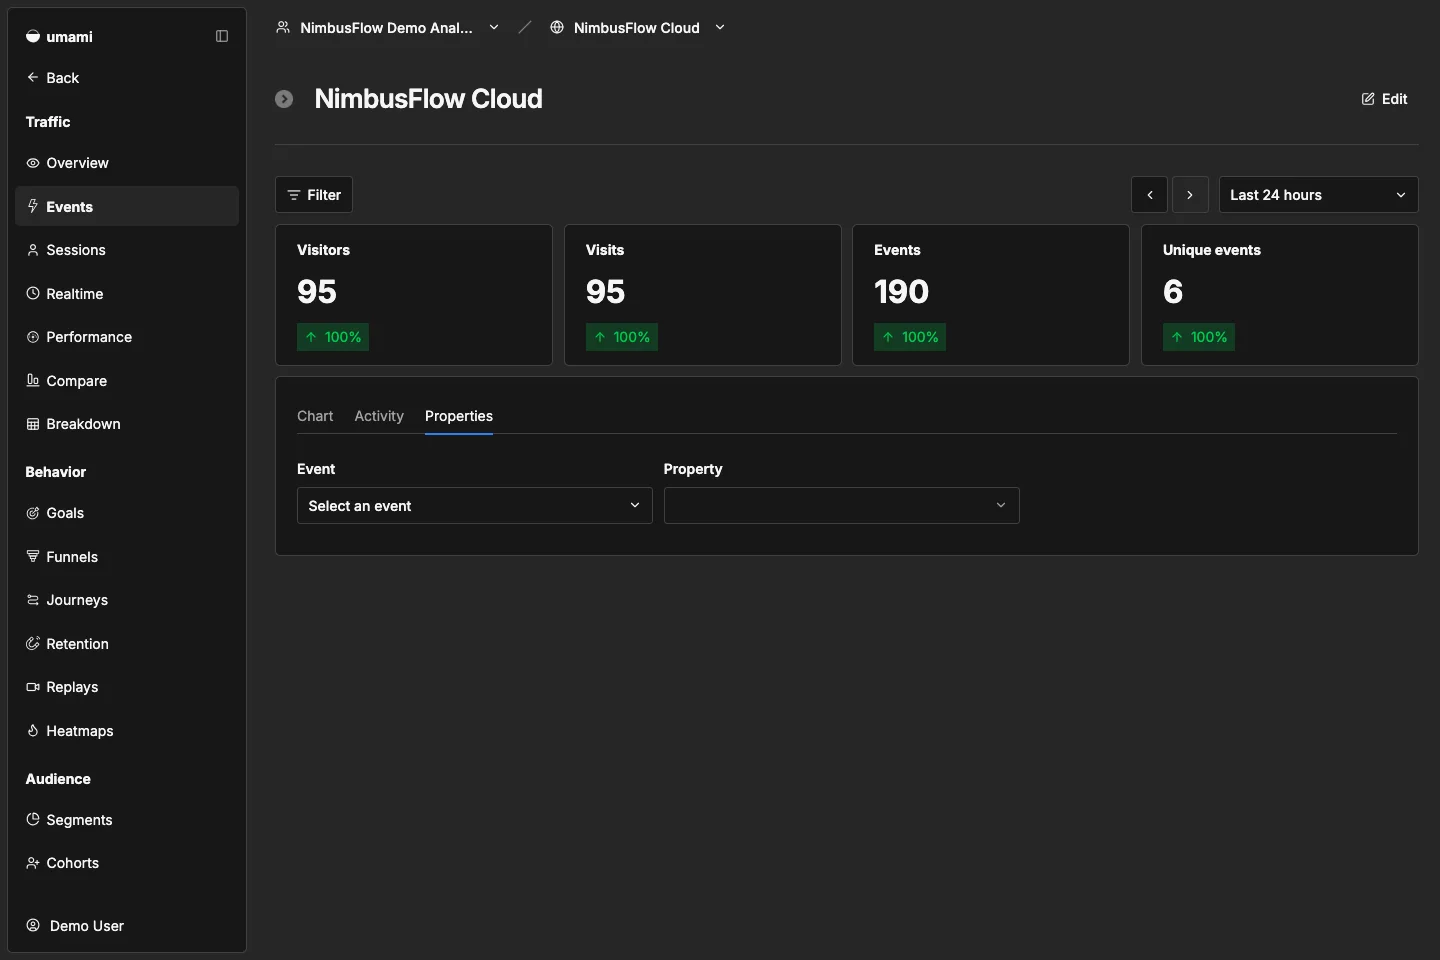The height and width of the screenshot is (960, 1440).
Task: Open the Realtime menu item
Action: (127, 293)
